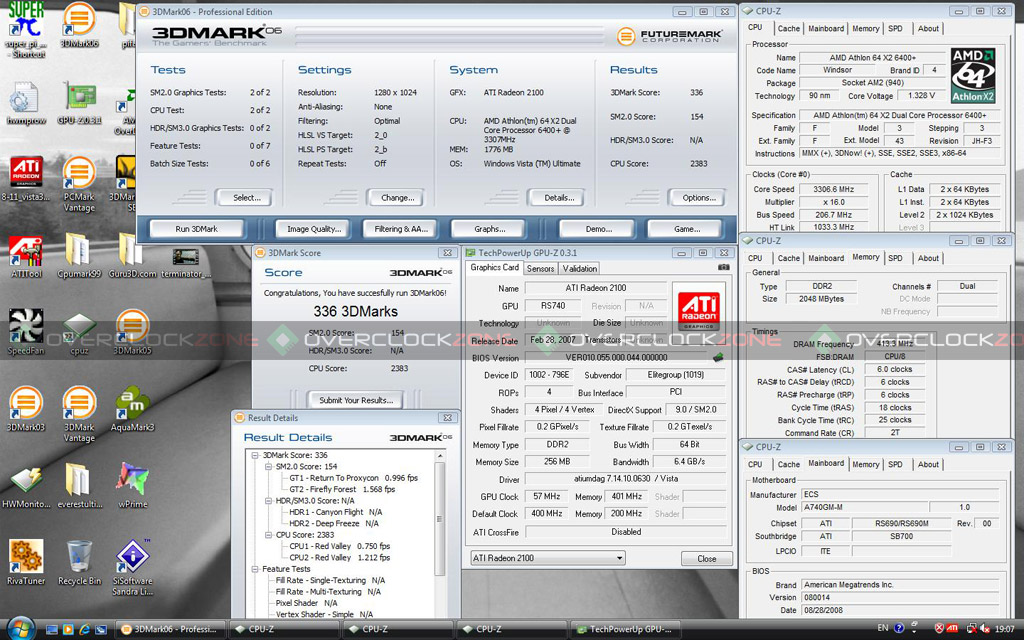Click Select... under Tests
Screen dimensions: 1024x640
(244, 197)
